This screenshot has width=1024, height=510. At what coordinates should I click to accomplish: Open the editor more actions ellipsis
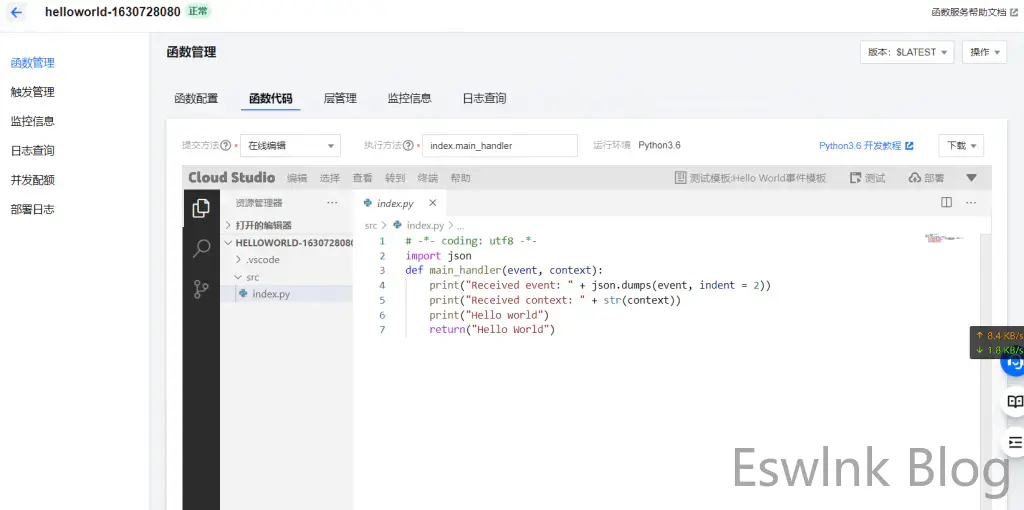pyautogui.click(x=970, y=202)
